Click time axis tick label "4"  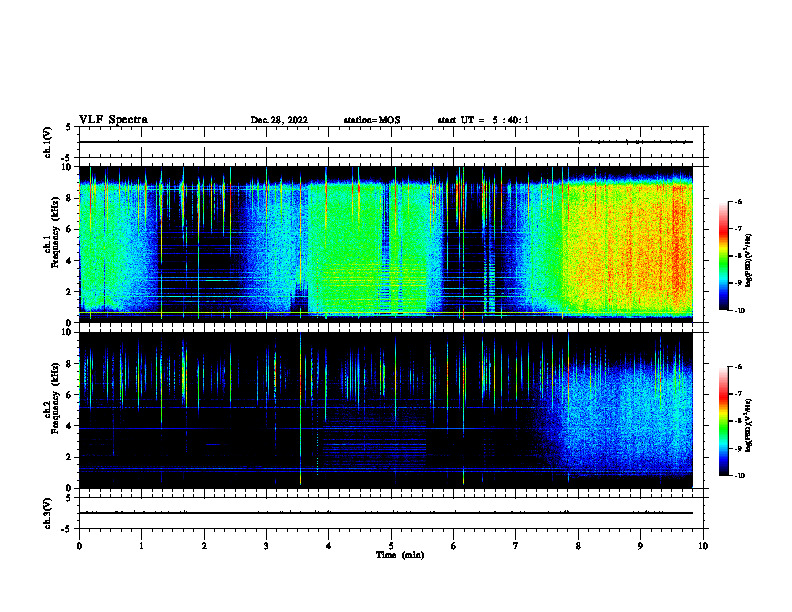pos(328,546)
